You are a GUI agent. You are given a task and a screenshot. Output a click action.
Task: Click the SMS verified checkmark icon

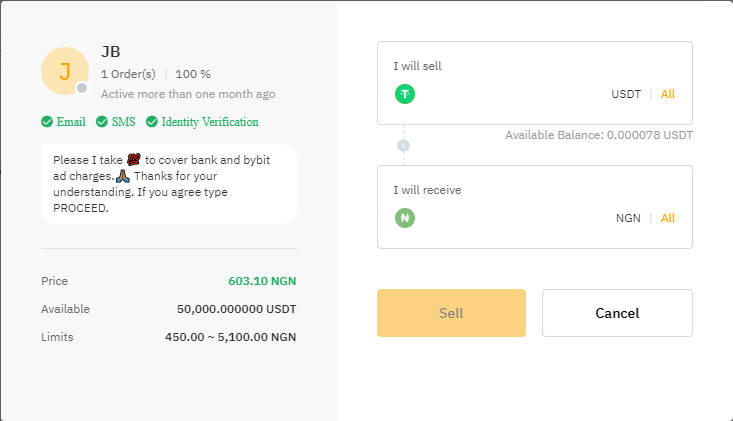(x=102, y=122)
